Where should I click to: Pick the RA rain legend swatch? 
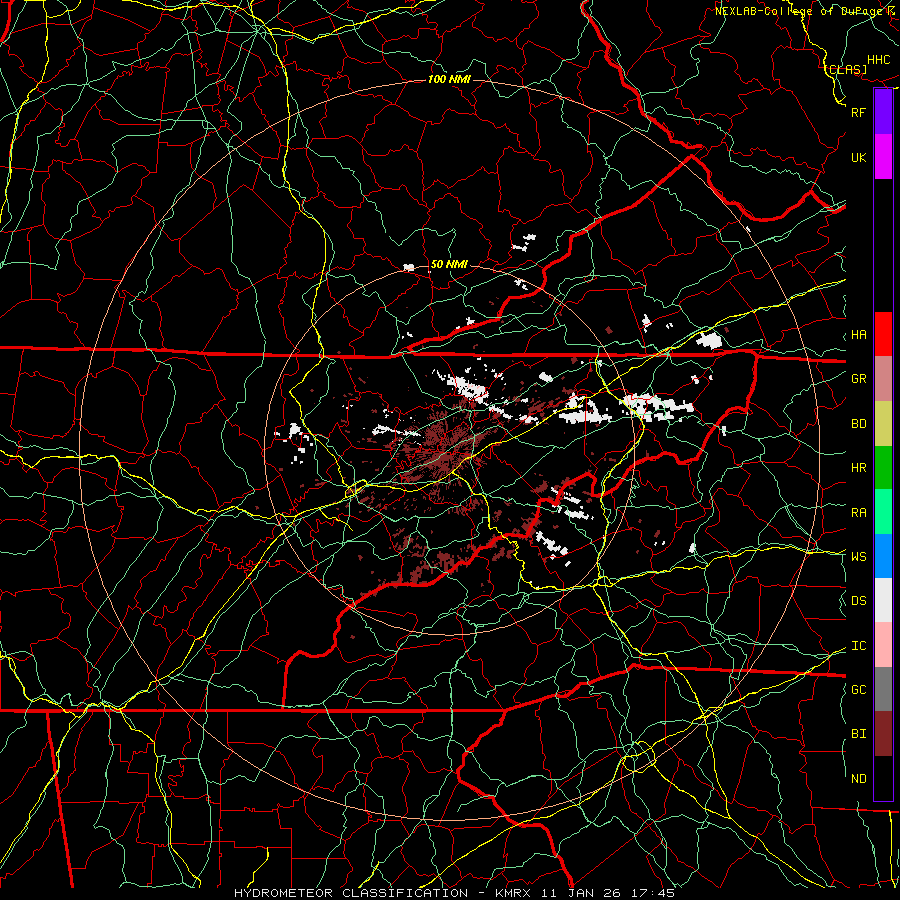883,511
